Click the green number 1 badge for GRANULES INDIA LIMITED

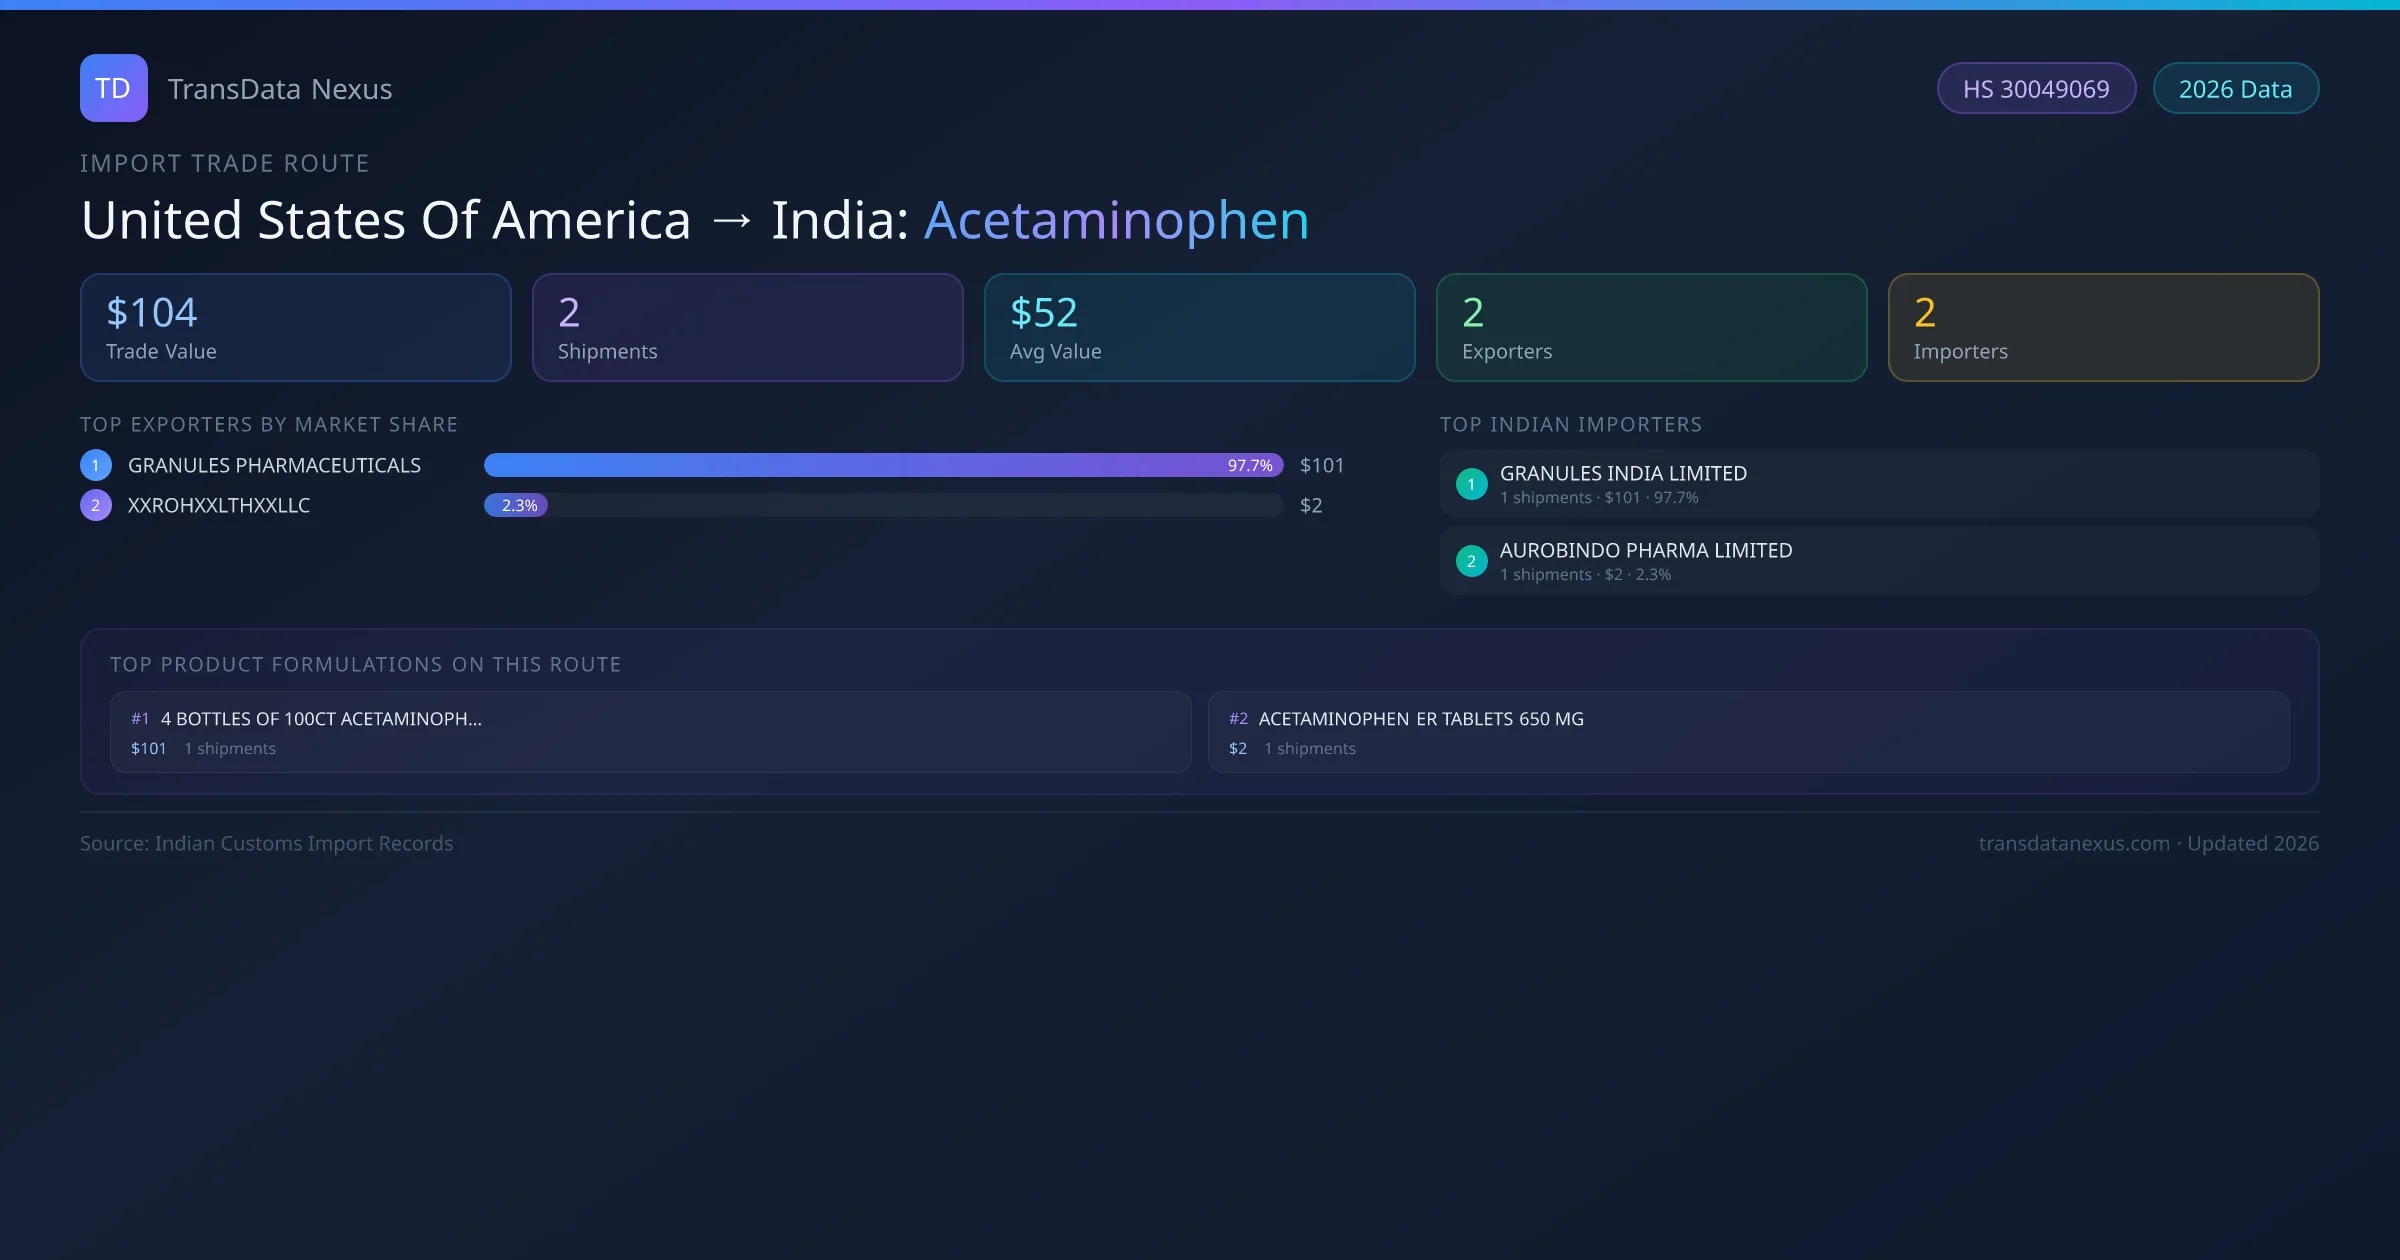pos(1471,483)
